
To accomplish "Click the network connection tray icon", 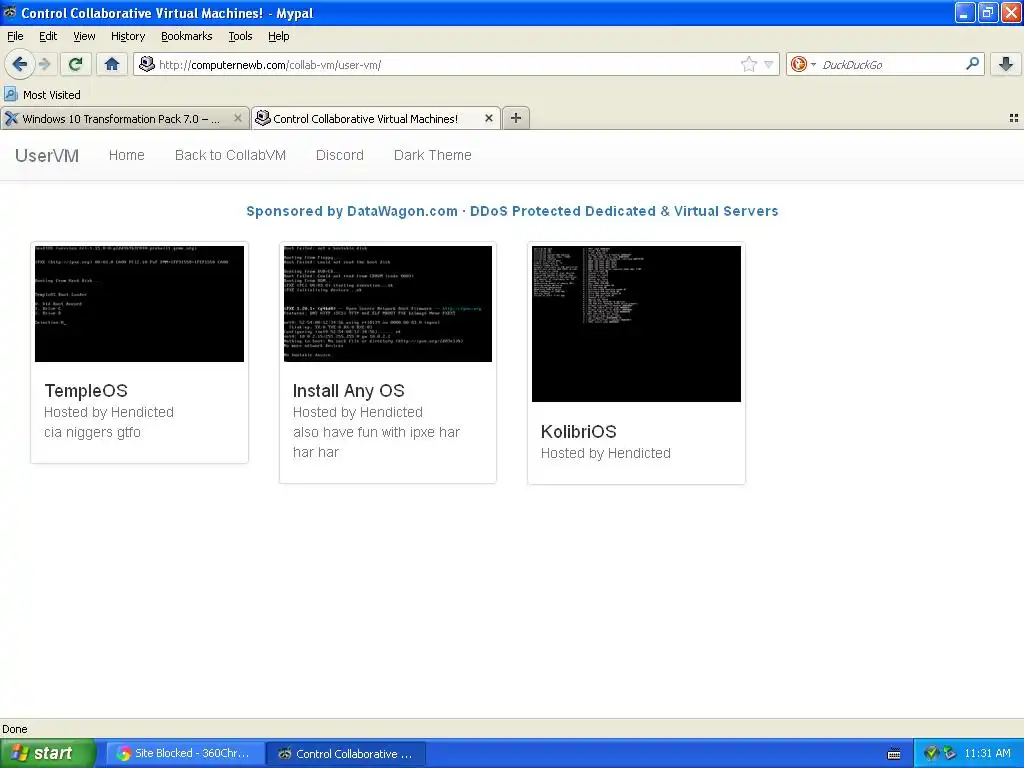I will click(949, 754).
